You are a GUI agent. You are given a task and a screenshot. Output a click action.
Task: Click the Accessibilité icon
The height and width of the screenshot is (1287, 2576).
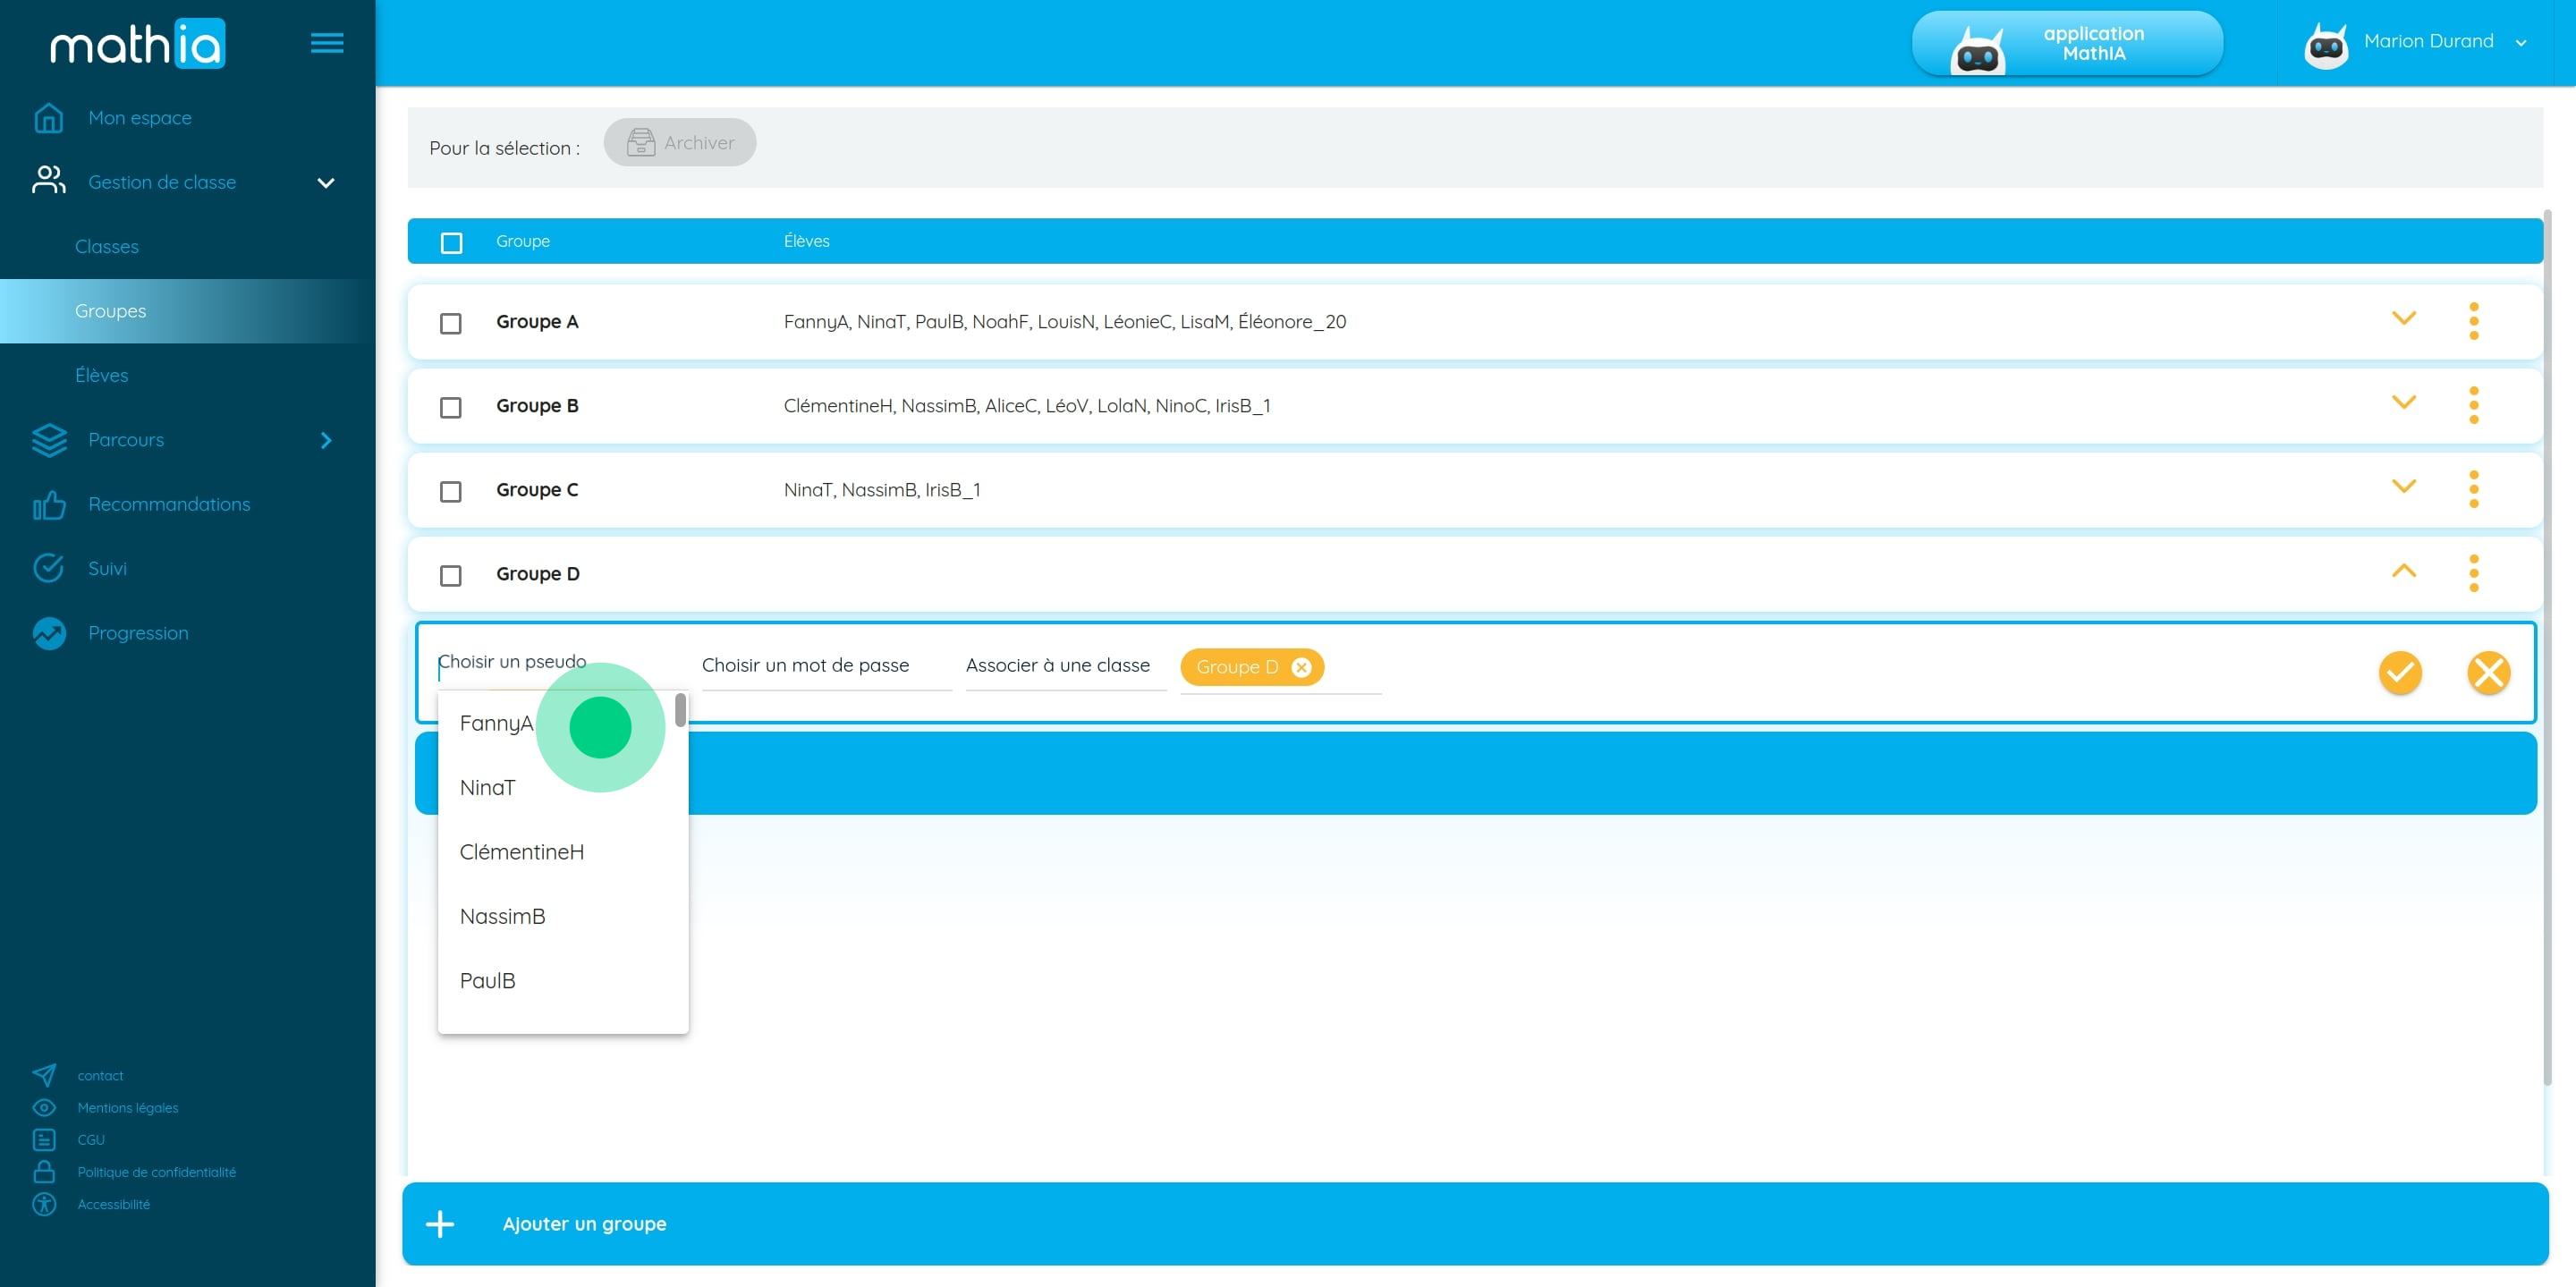(x=44, y=1204)
